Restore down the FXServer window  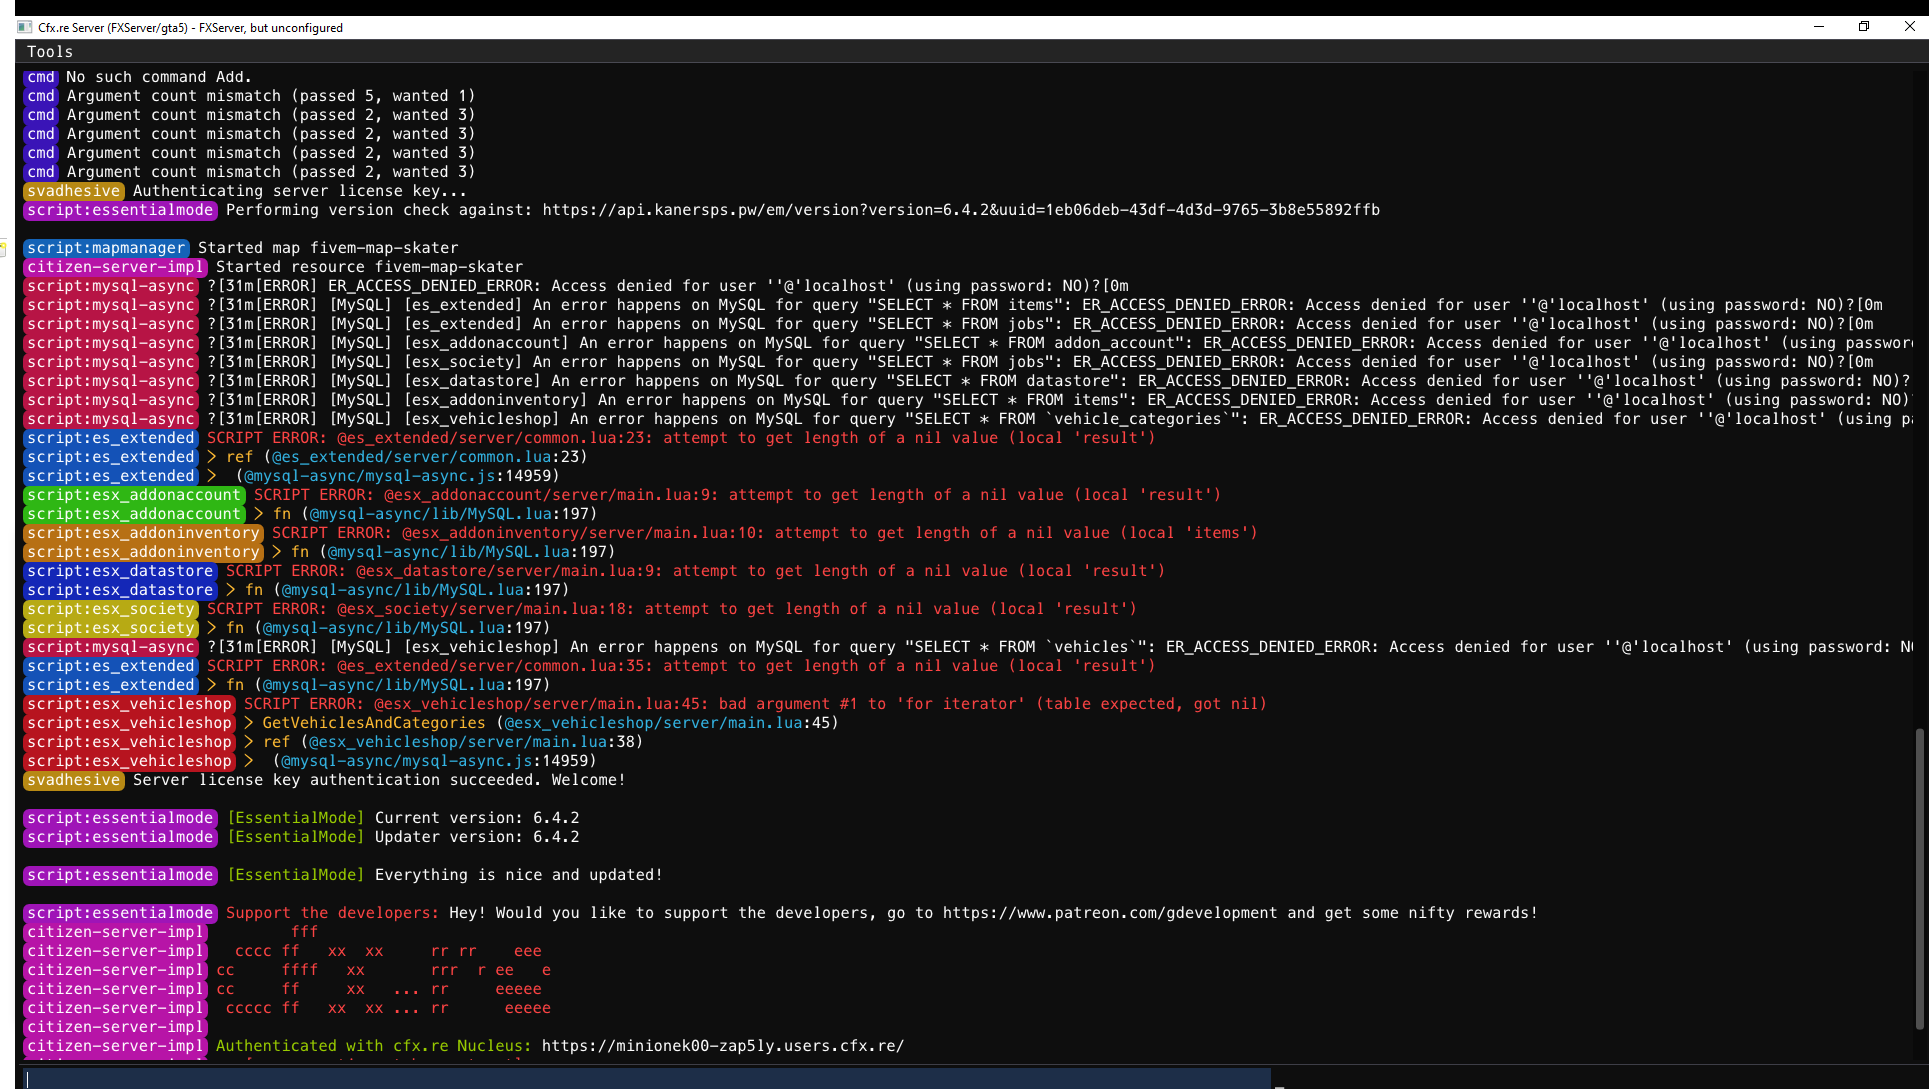[x=1863, y=27]
